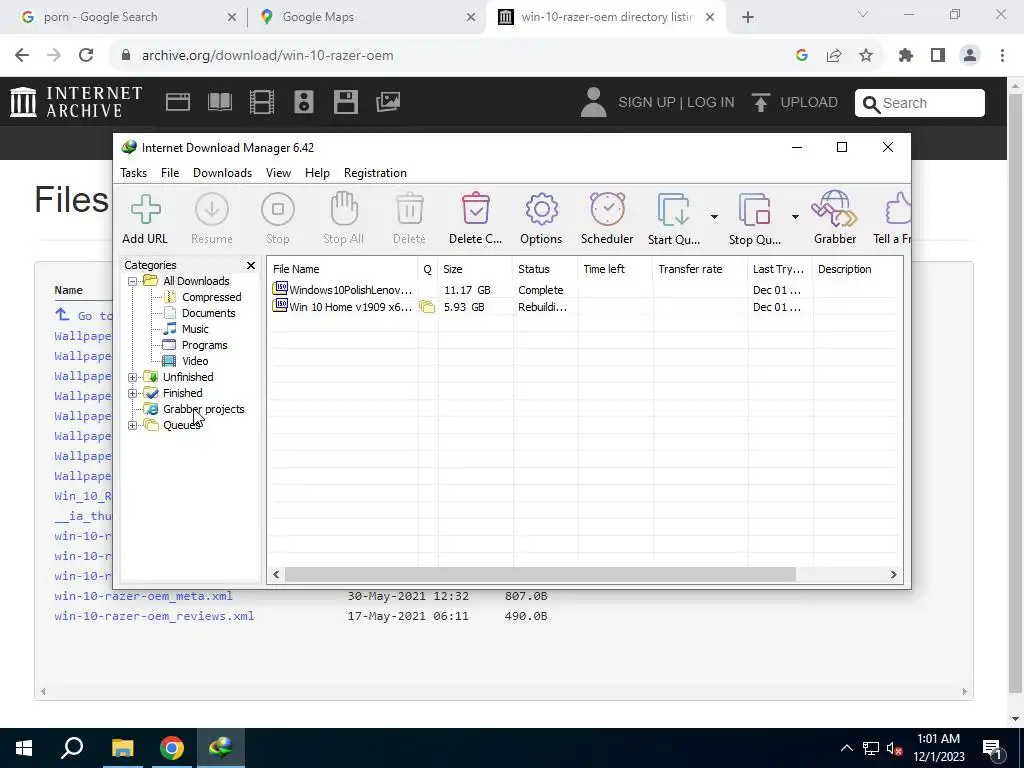Expand the Queues category node

click(x=133, y=425)
